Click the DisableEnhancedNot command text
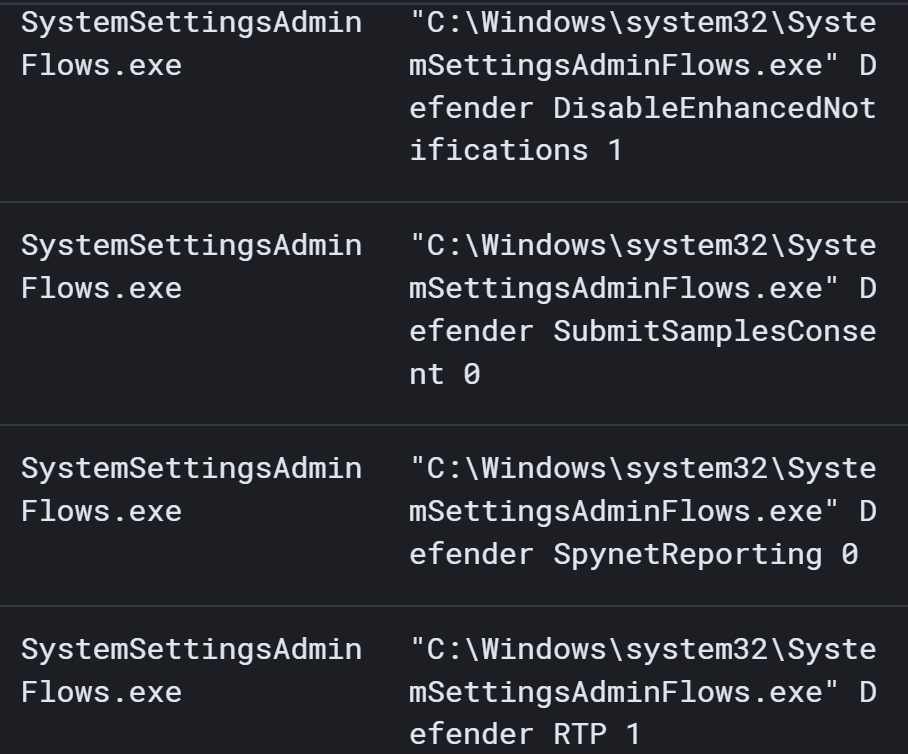This screenshot has width=908, height=754. point(714,108)
